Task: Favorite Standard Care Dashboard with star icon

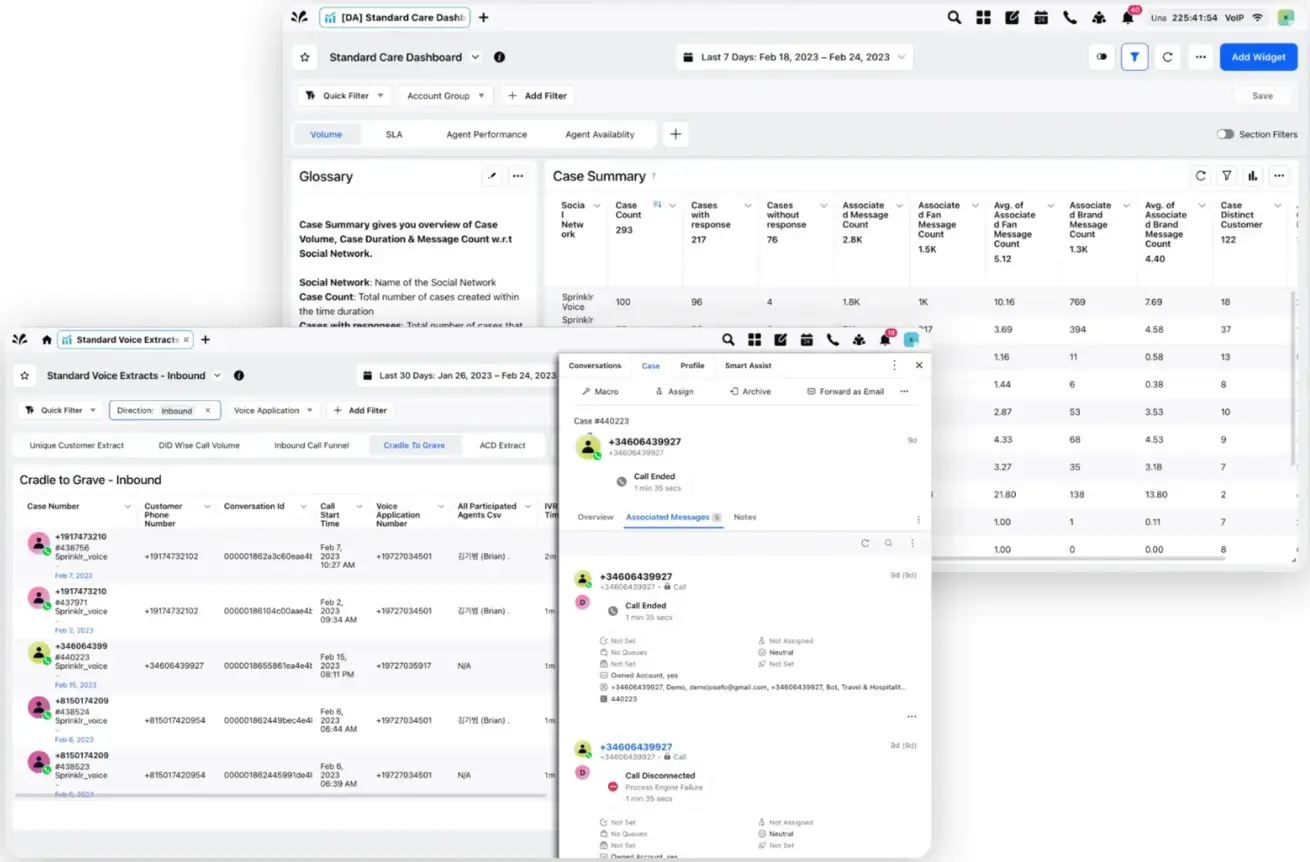Action: click(x=305, y=57)
